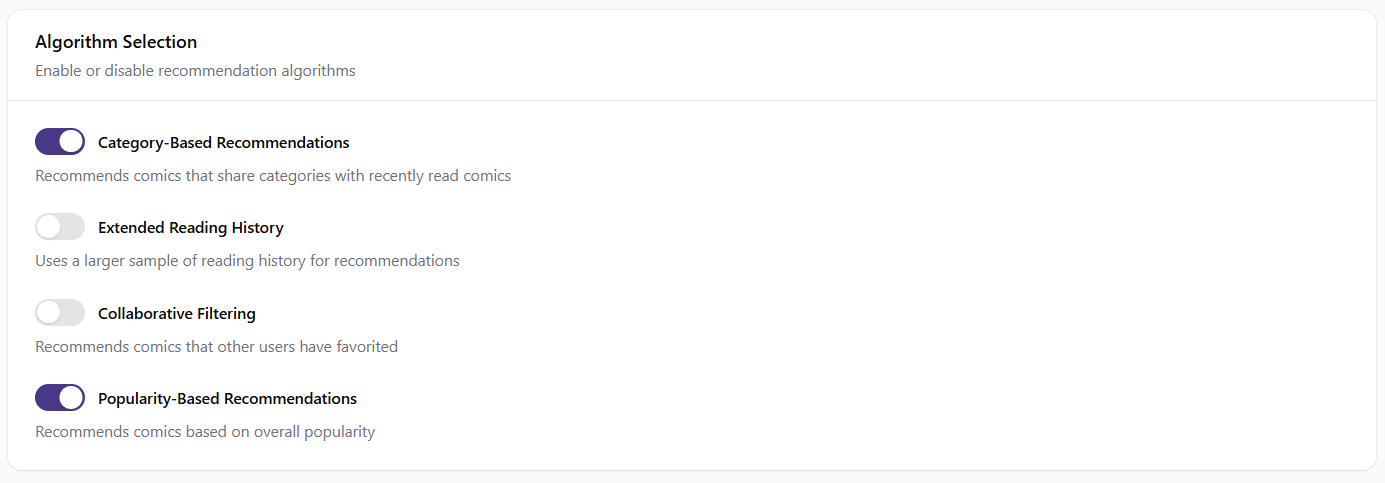Click the divider line under the Algorithm Selection header

click(692, 100)
